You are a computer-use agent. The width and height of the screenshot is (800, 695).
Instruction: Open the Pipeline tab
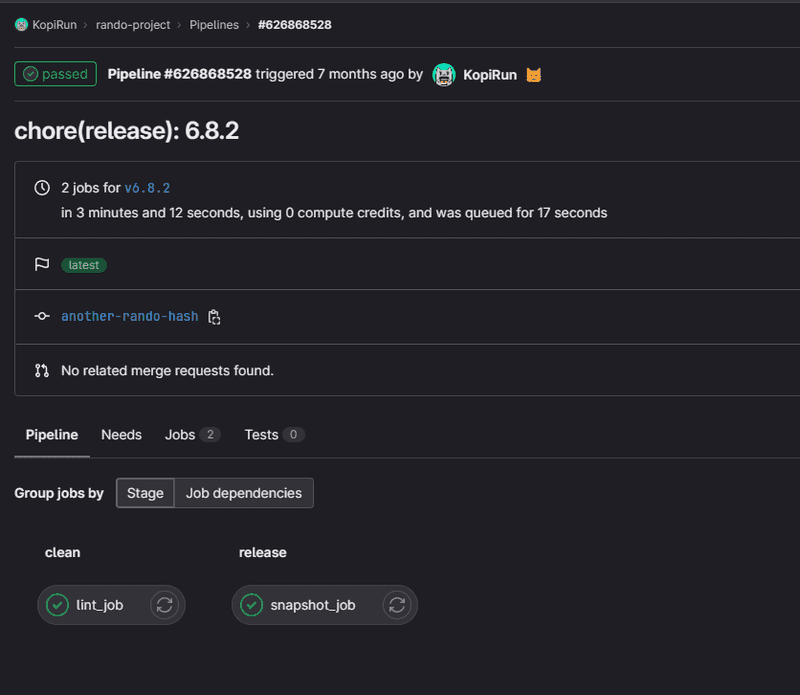click(52, 435)
